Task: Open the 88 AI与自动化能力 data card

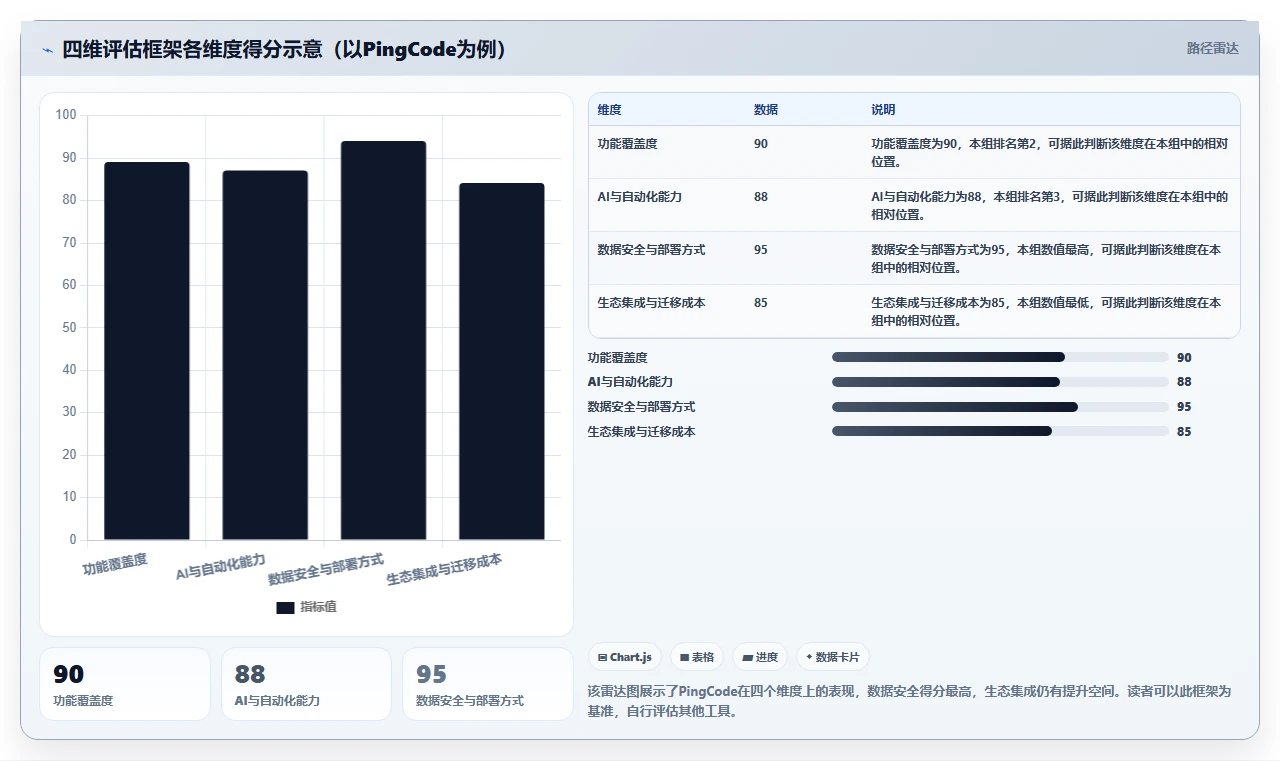Action: tap(306, 684)
